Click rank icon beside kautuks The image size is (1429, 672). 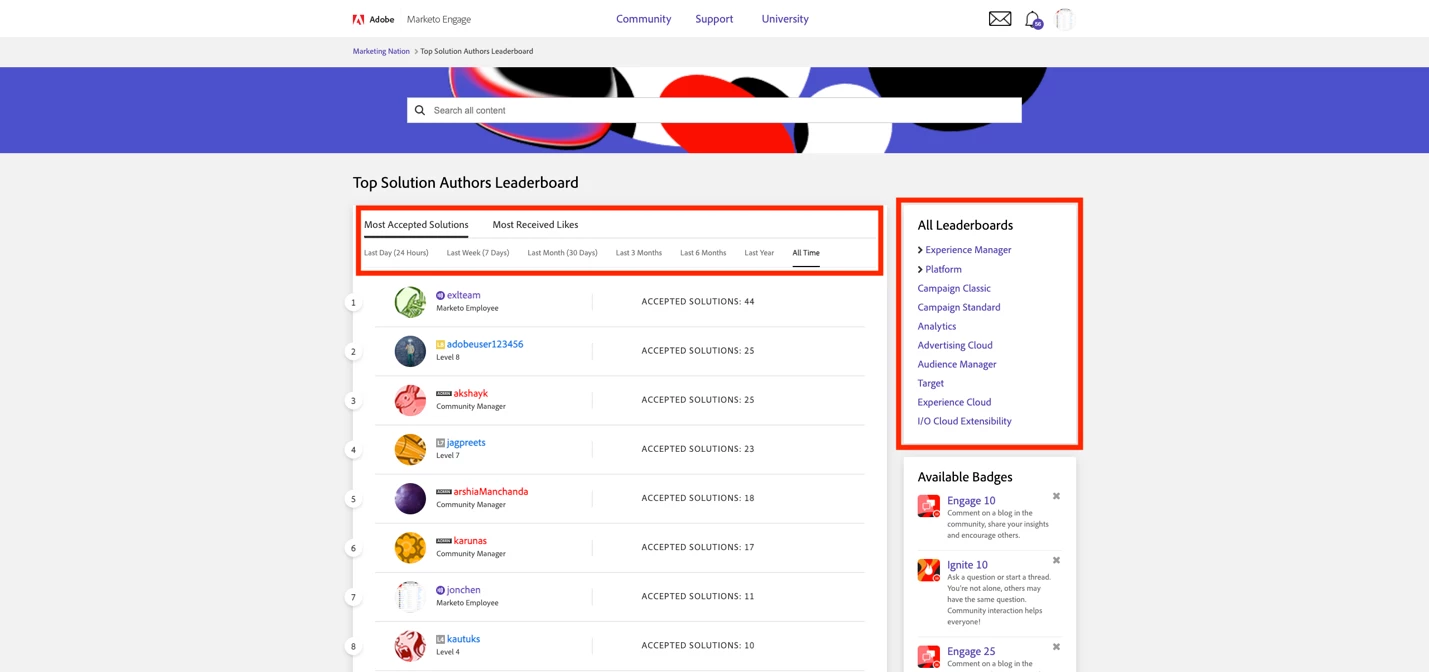coord(440,640)
